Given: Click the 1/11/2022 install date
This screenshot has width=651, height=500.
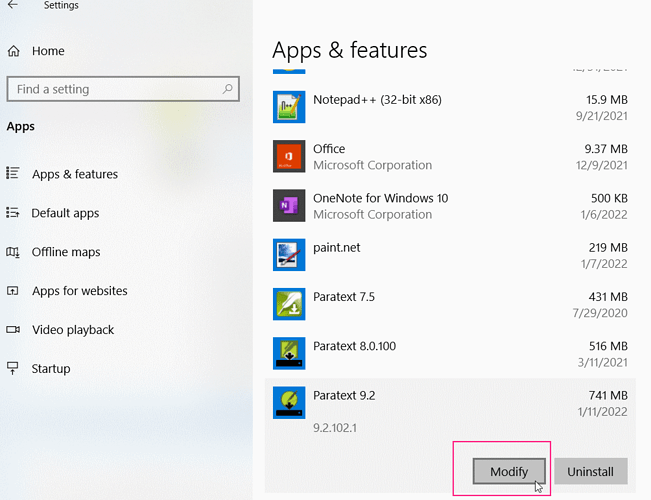Looking at the screenshot, I should coord(602,412).
